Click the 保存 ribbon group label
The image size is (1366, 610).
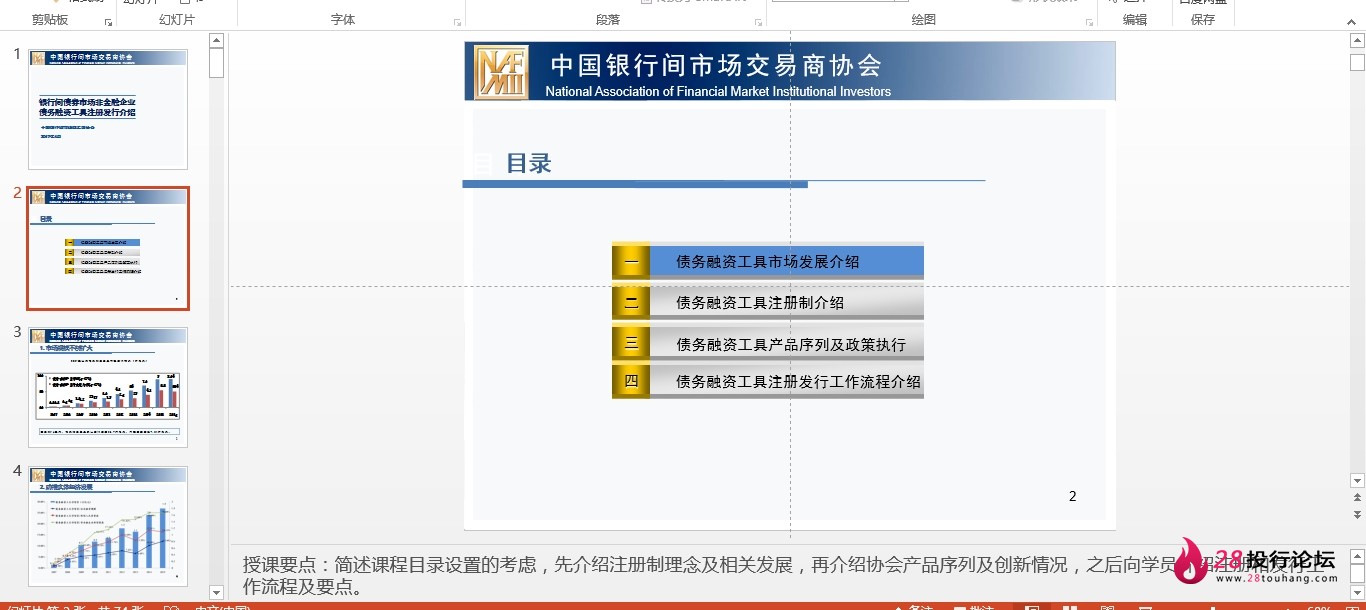click(x=1203, y=20)
